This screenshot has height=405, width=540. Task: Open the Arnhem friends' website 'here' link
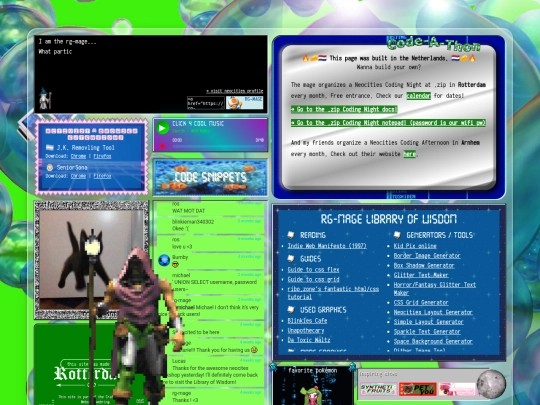pyautogui.click(x=409, y=154)
